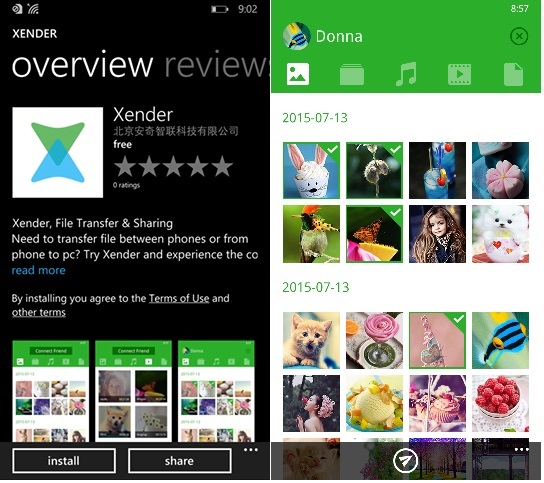Tap the second 2015-07-13 date header
The height and width of the screenshot is (483, 544).
[315, 287]
